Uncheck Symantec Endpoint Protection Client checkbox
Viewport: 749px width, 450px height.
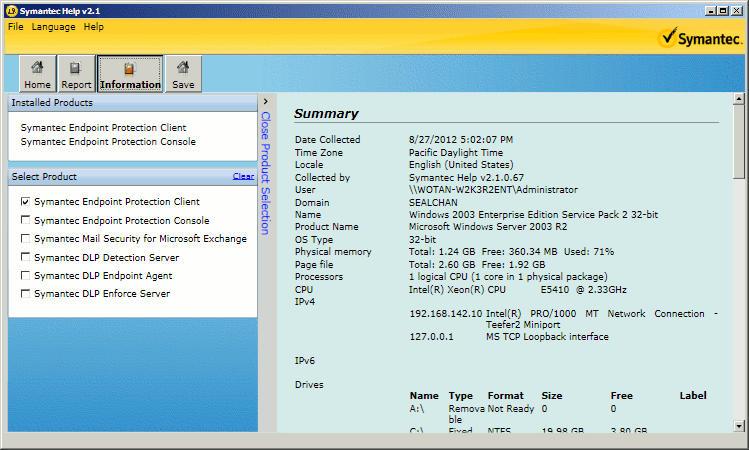[x=25, y=202]
